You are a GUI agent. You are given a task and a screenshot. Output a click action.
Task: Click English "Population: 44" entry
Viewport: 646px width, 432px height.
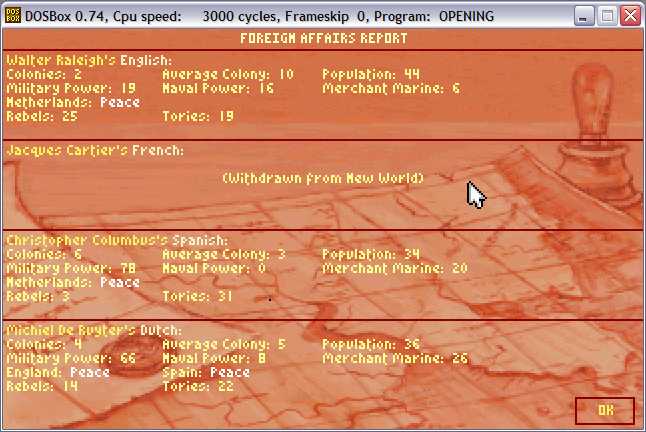click(371, 75)
